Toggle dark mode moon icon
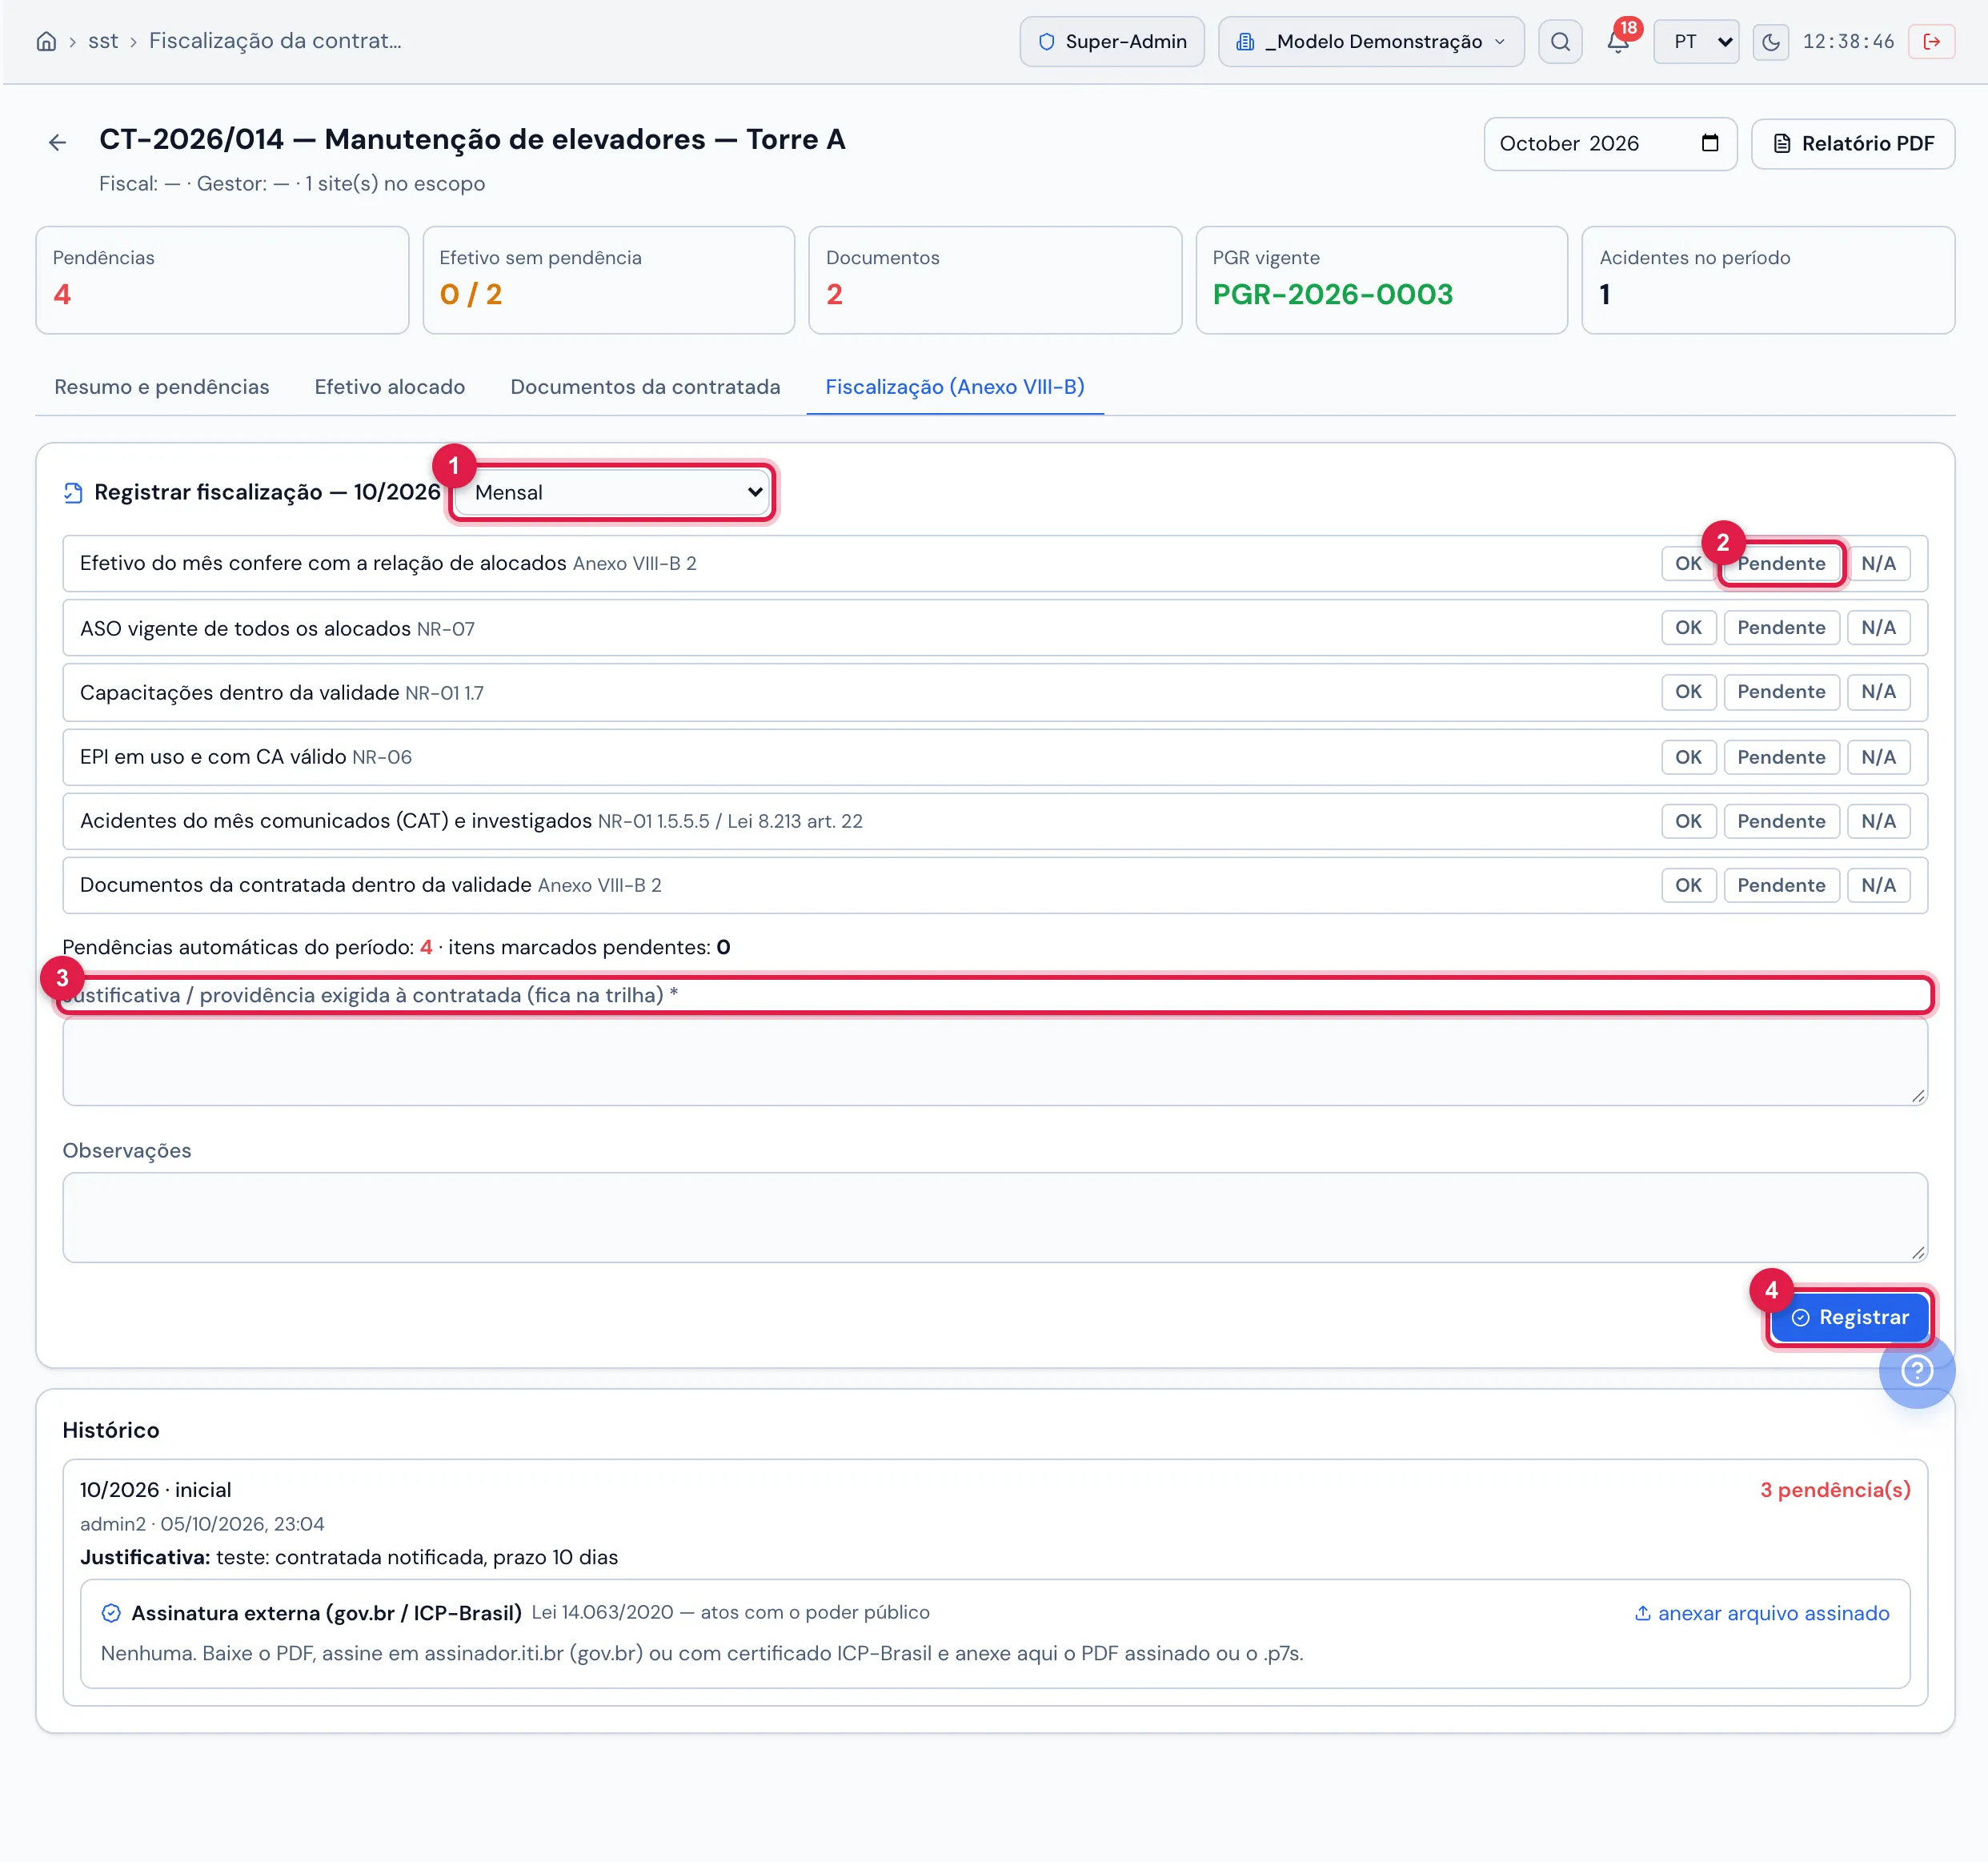1988x1862 pixels. (1770, 41)
